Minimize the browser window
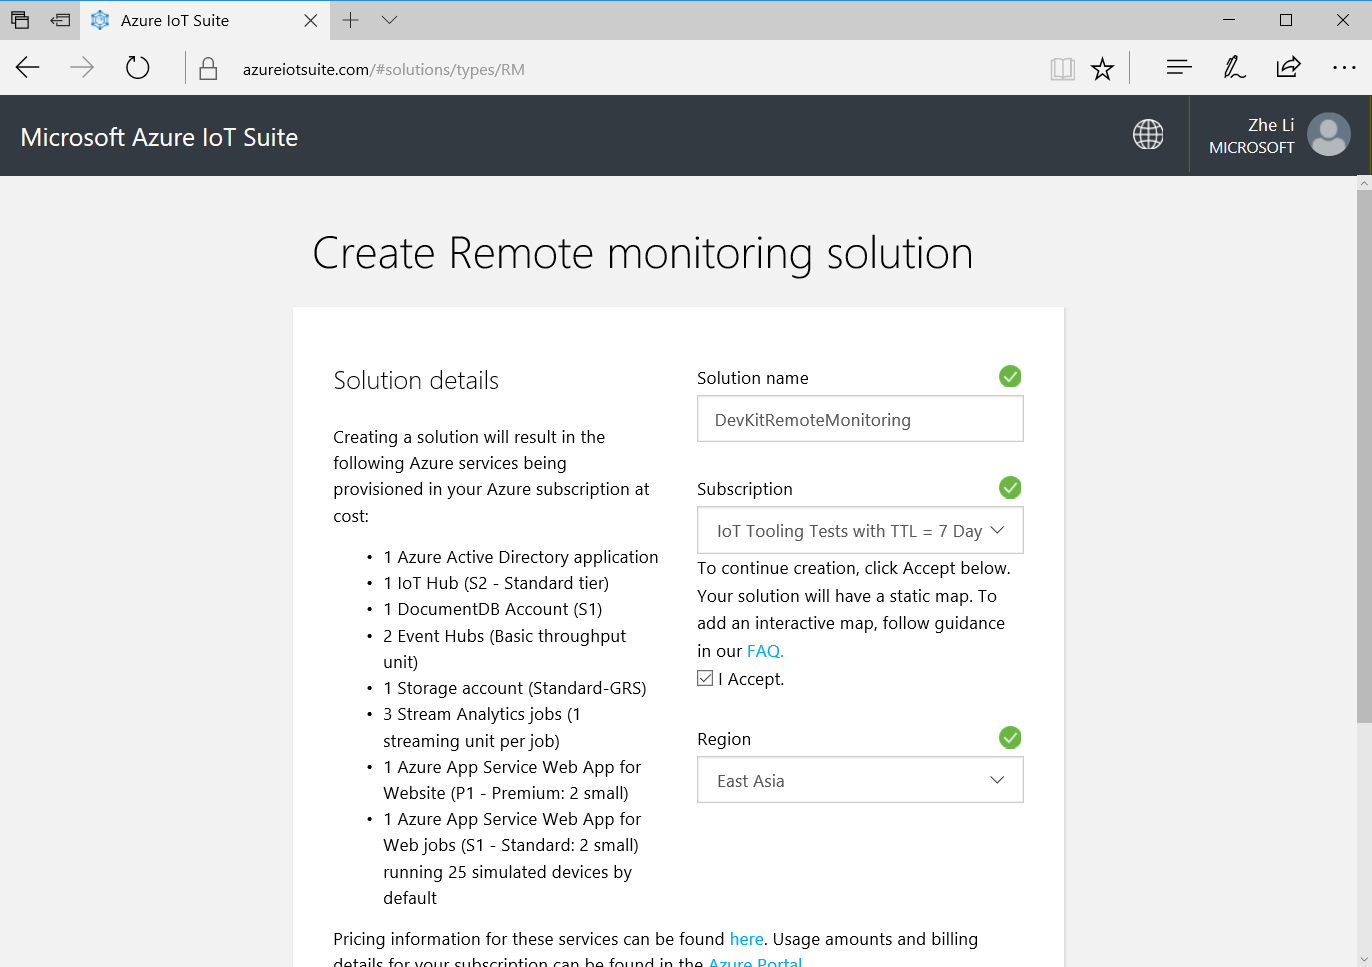This screenshot has width=1372, height=967. pyautogui.click(x=1229, y=20)
